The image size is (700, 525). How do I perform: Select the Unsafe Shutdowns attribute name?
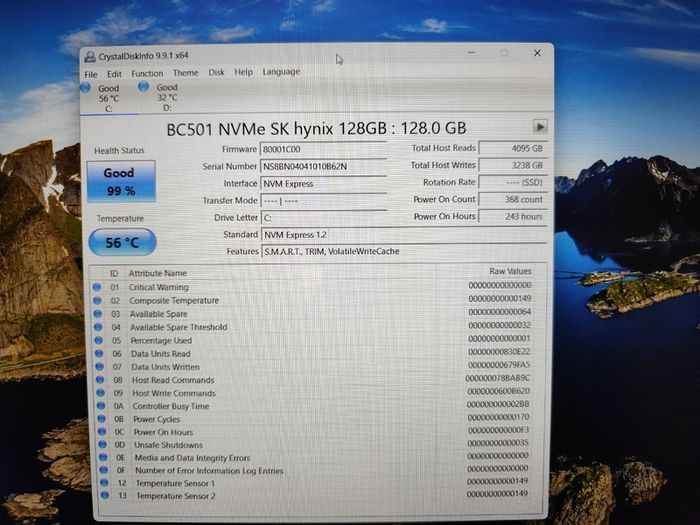168,445
